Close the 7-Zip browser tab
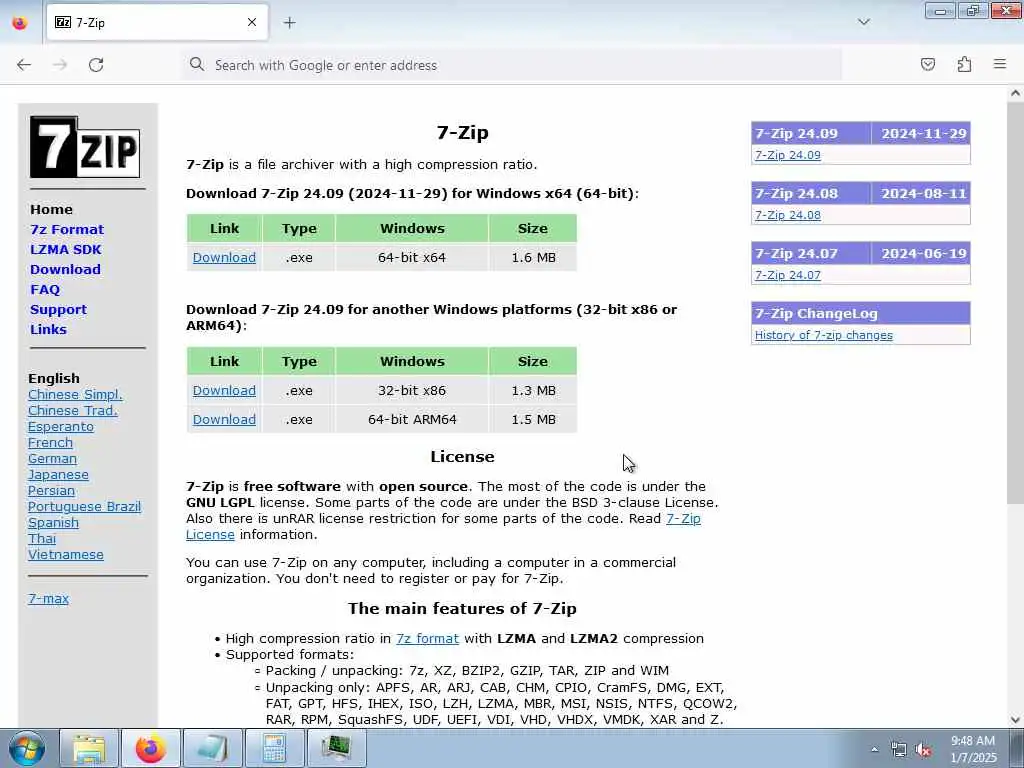Image resolution: width=1024 pixels, height=768 pixels. click(252, 22)
